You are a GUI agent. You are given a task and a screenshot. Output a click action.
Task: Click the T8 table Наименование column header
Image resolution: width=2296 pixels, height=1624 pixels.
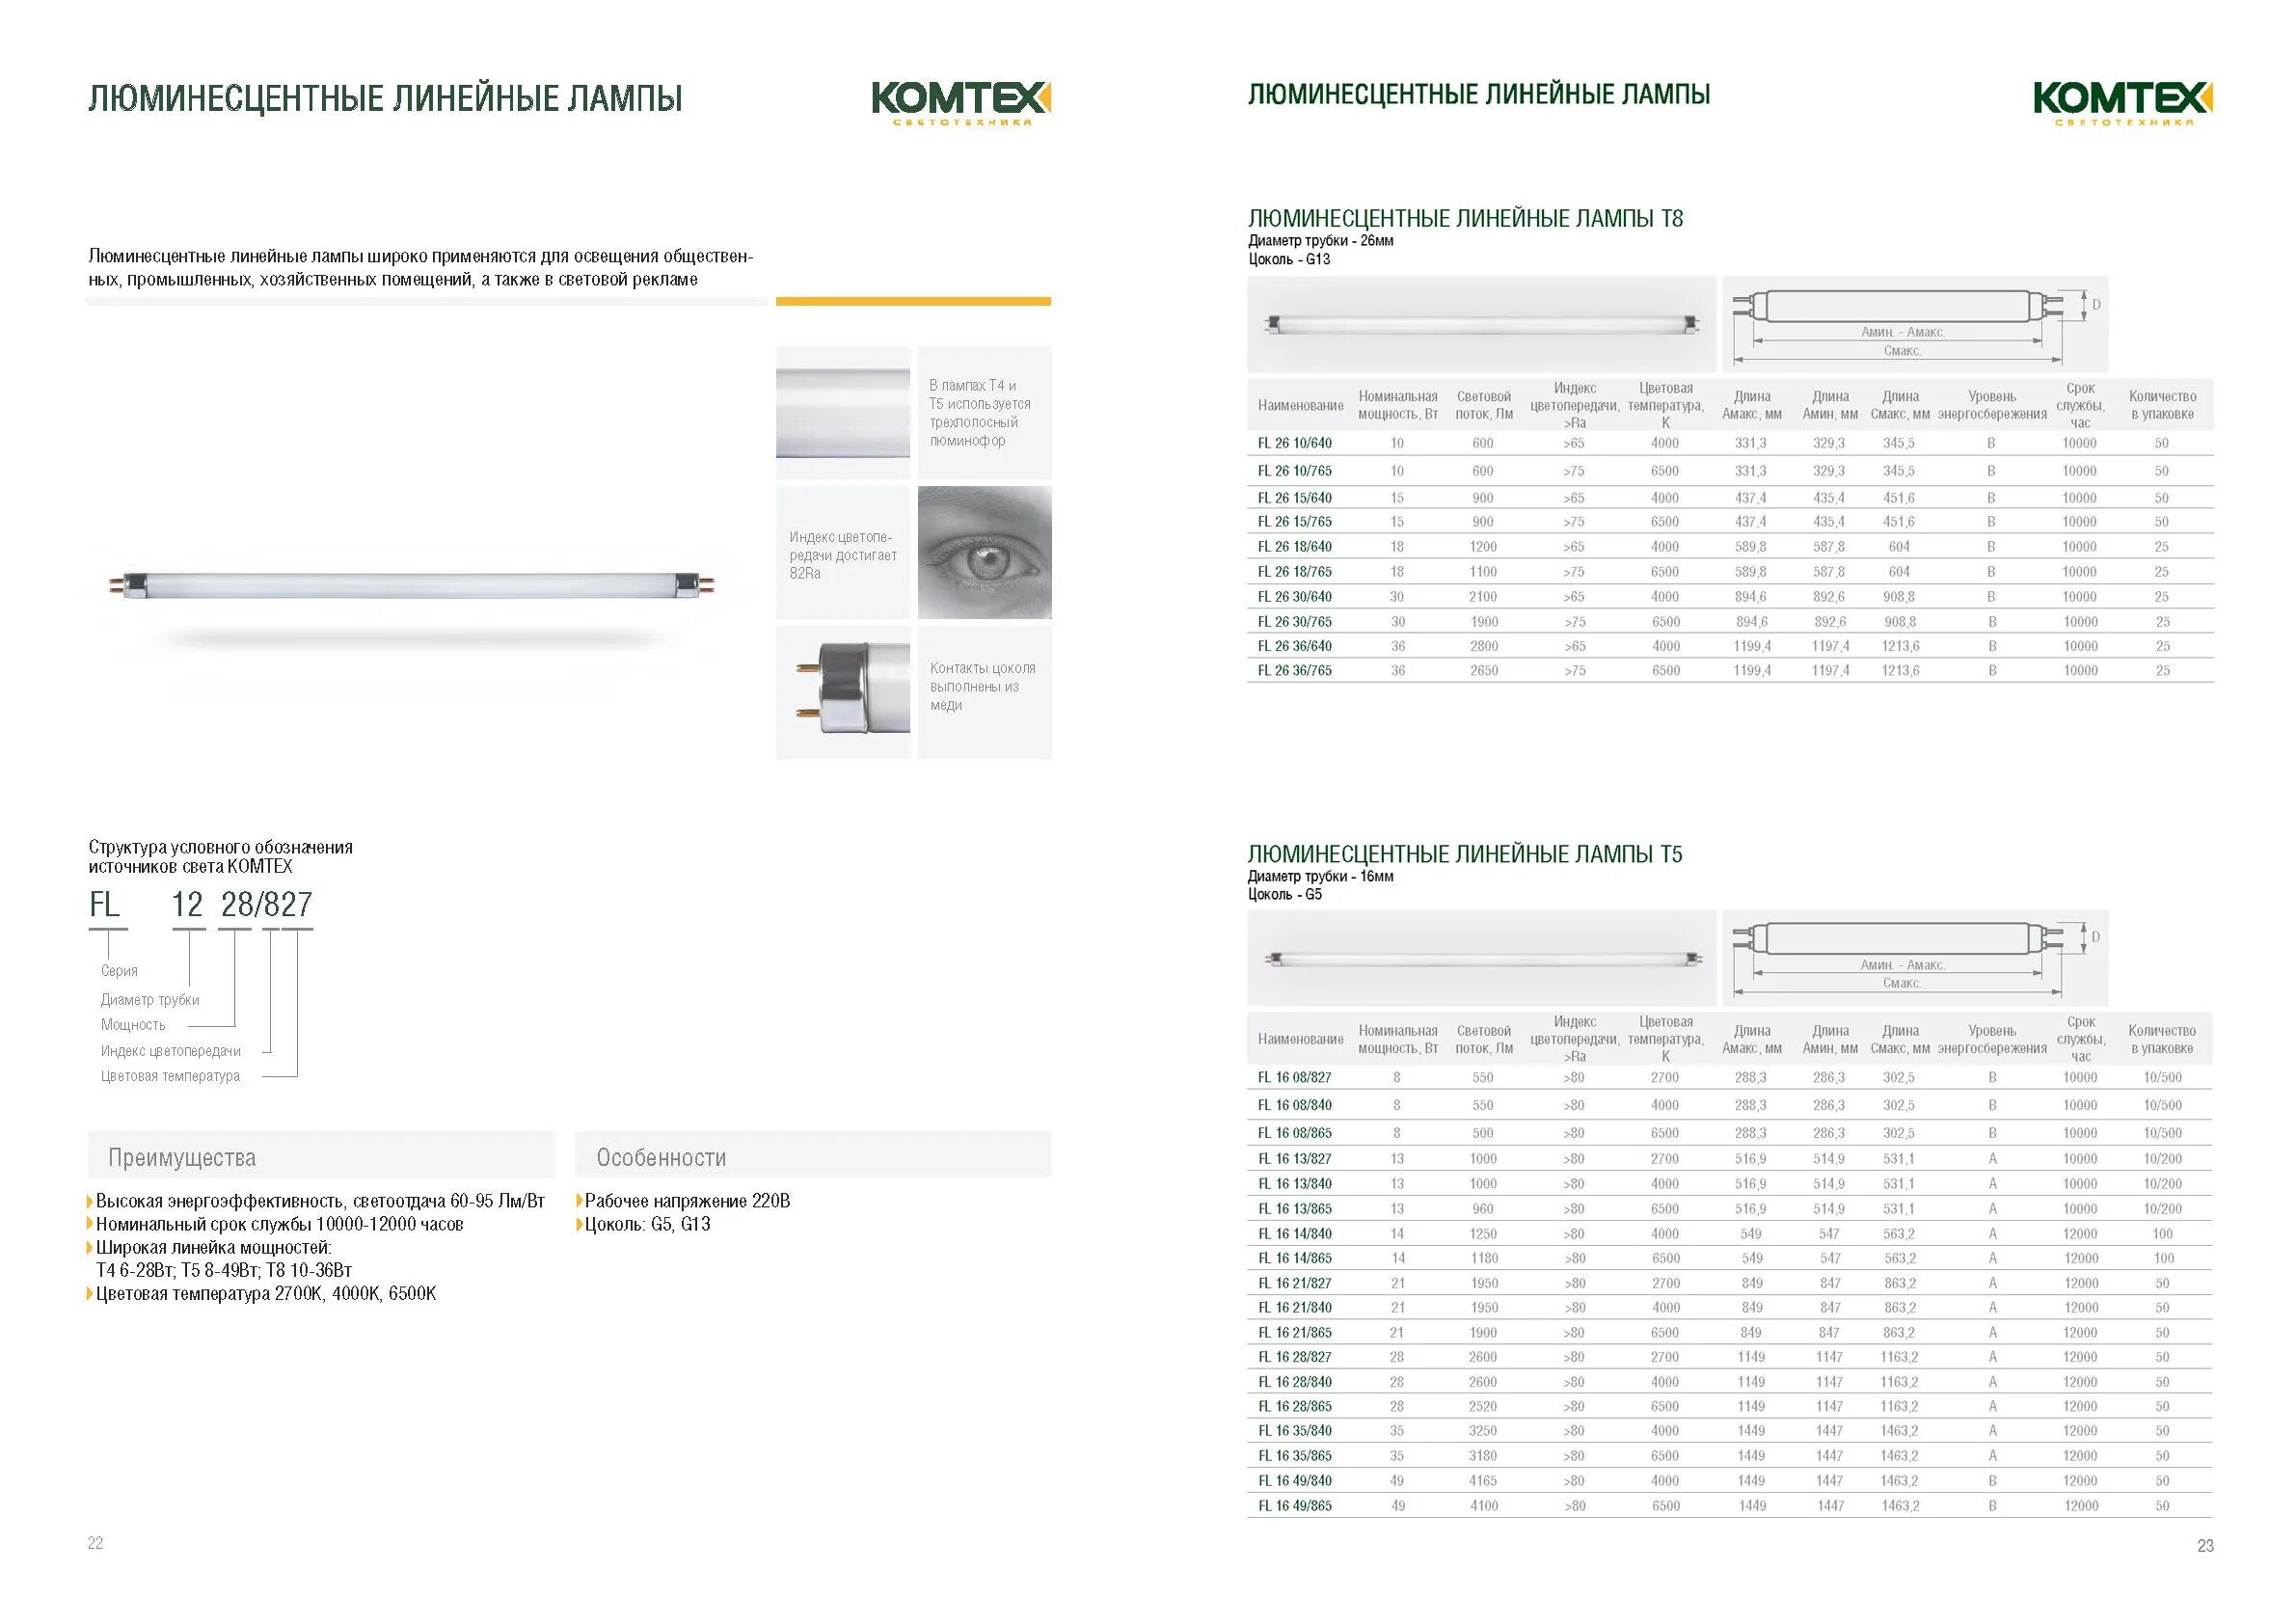pos(1300,405)
